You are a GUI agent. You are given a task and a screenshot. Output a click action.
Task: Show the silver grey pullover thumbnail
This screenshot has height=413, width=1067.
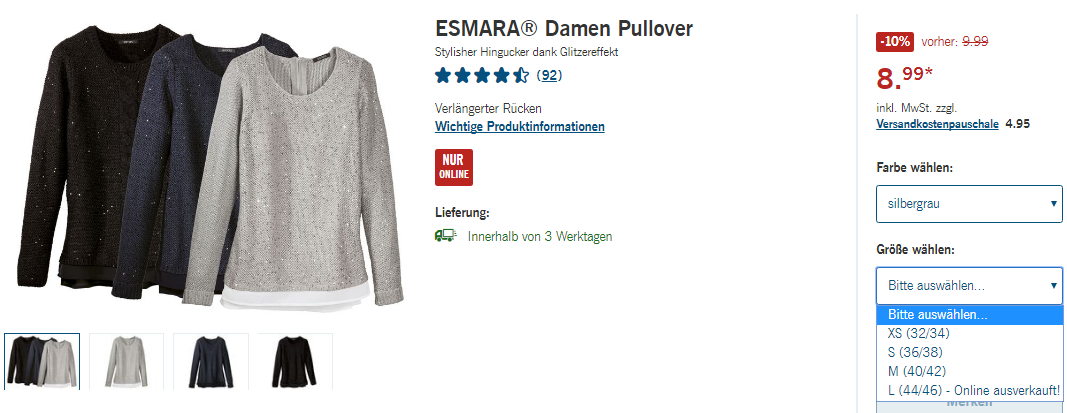pos(127,361)
